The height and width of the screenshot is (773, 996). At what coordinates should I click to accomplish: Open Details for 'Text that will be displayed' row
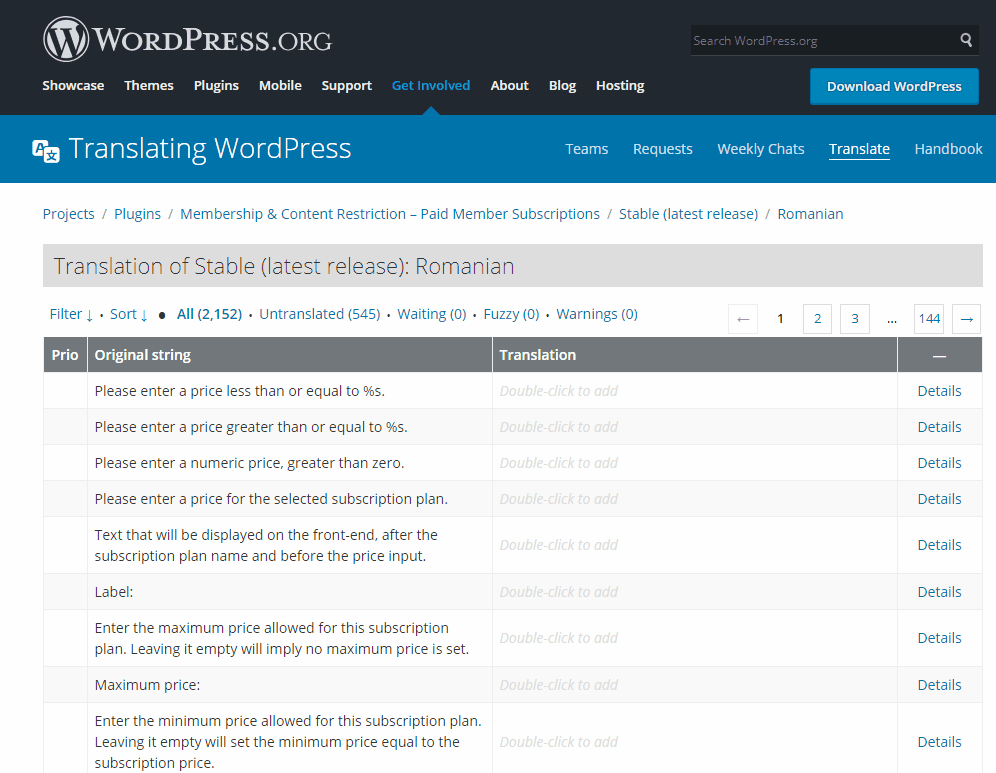[939, 546]
